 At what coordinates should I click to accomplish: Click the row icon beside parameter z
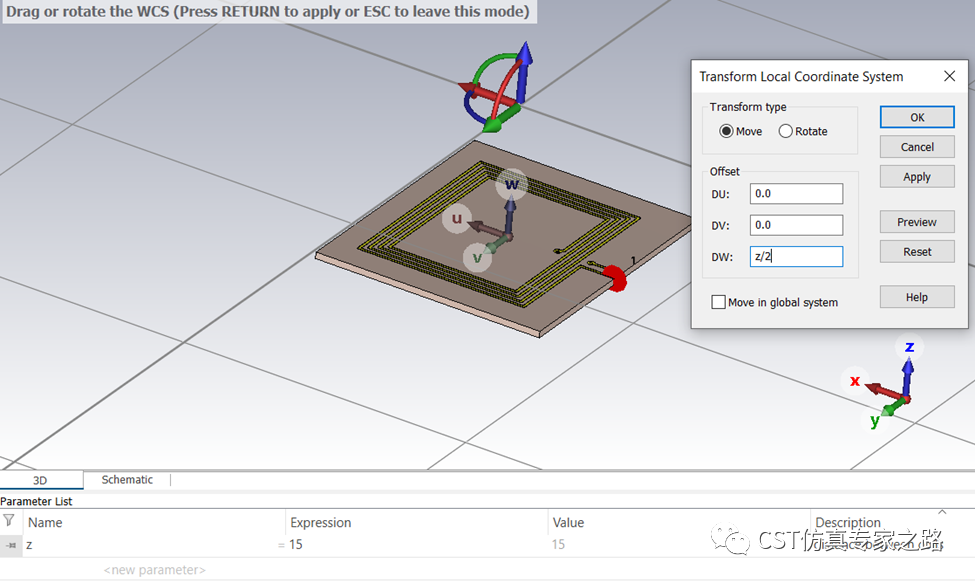pyautogui.click(x=11, y=545)
